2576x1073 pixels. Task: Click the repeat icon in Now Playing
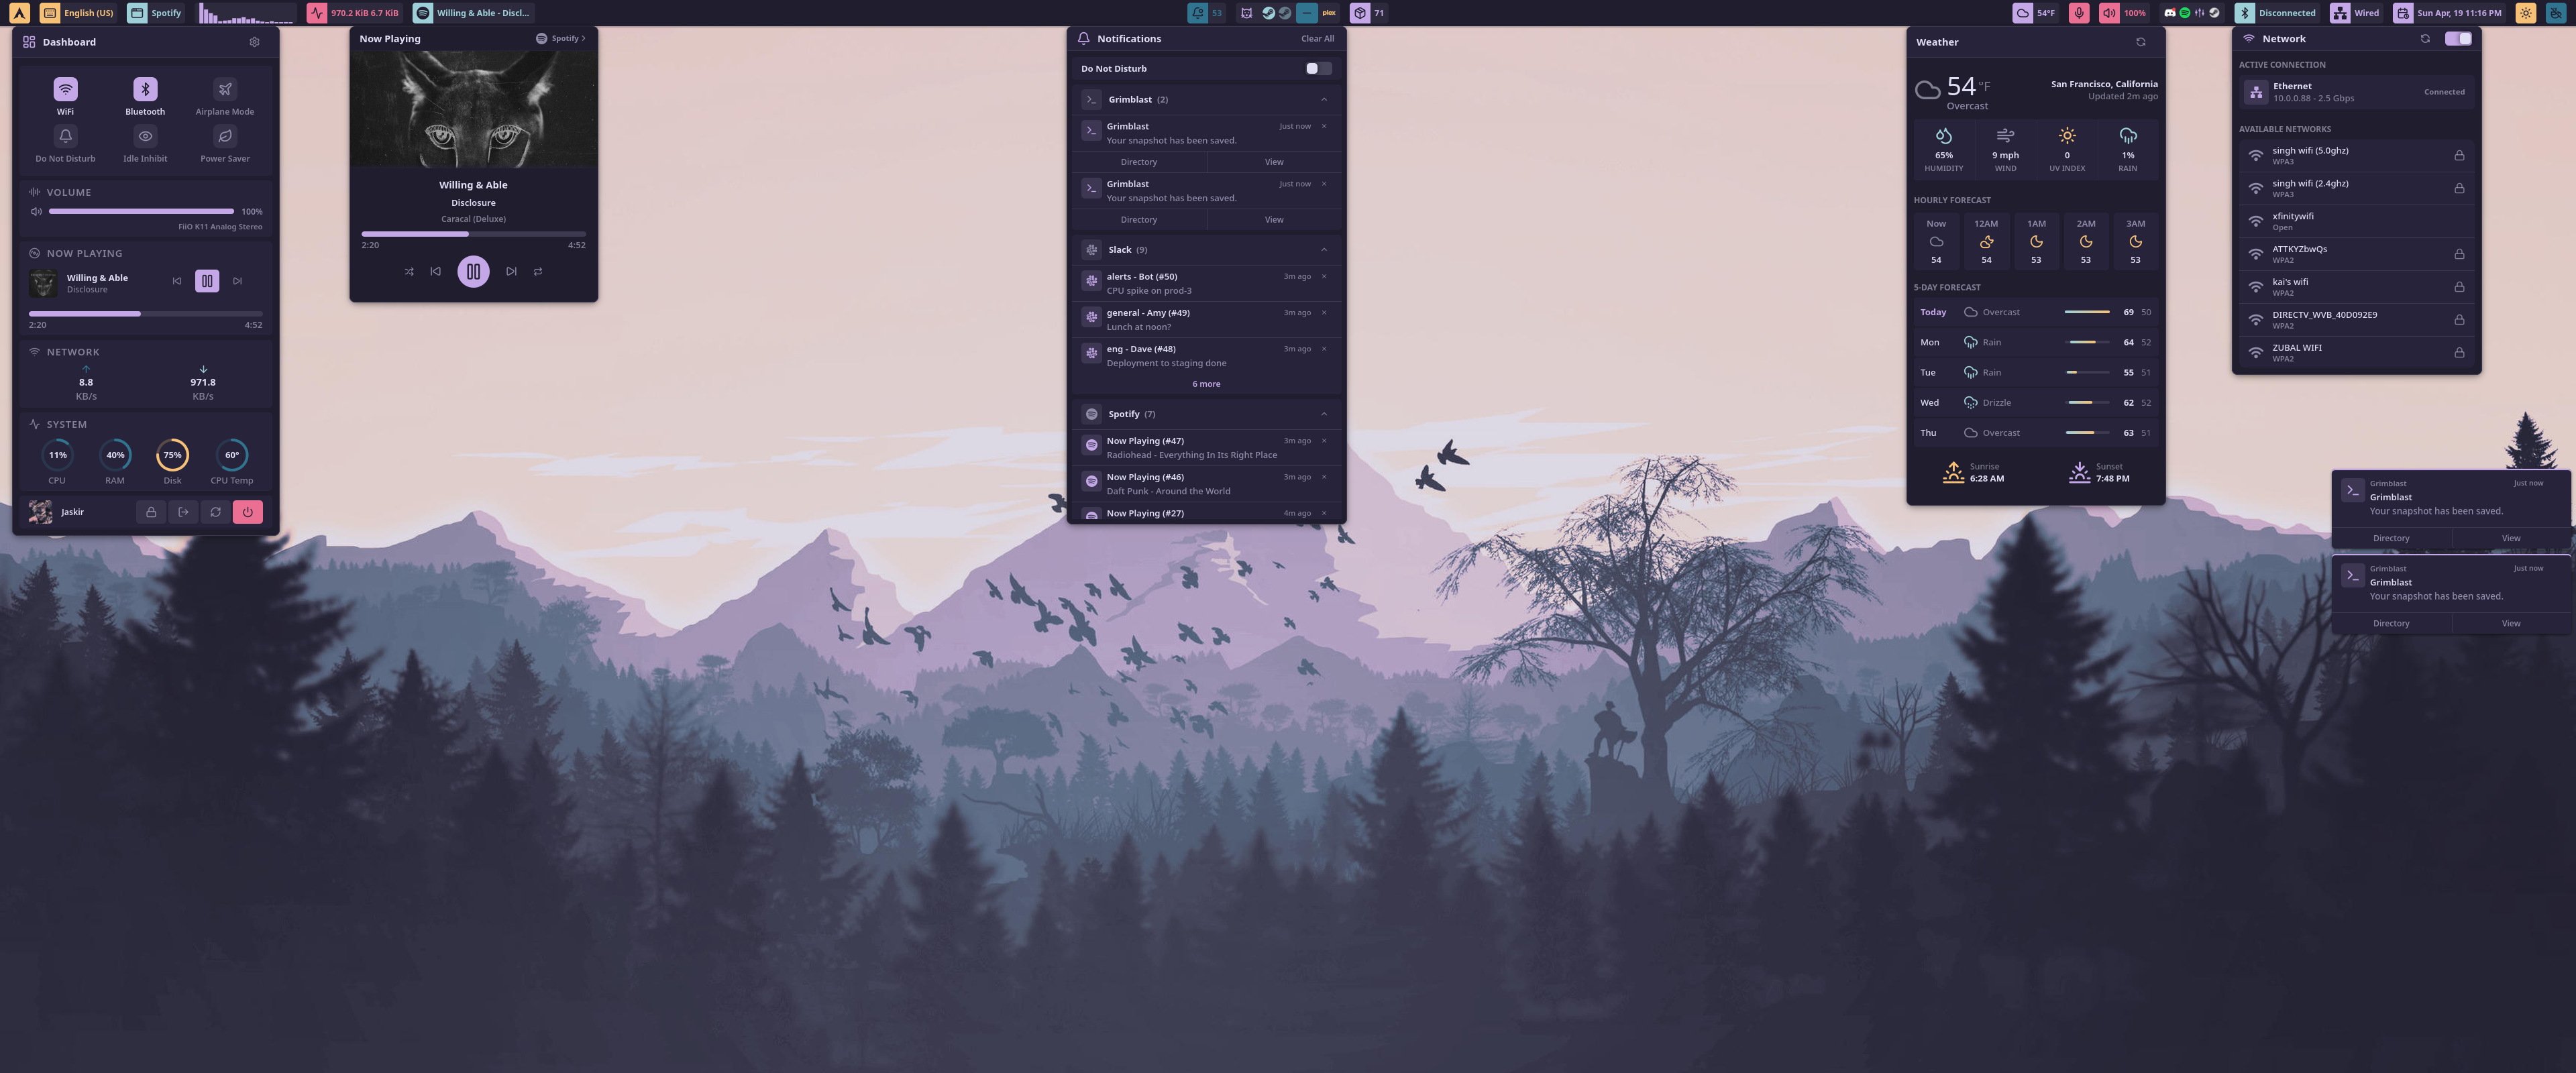[x=538, y=271]
